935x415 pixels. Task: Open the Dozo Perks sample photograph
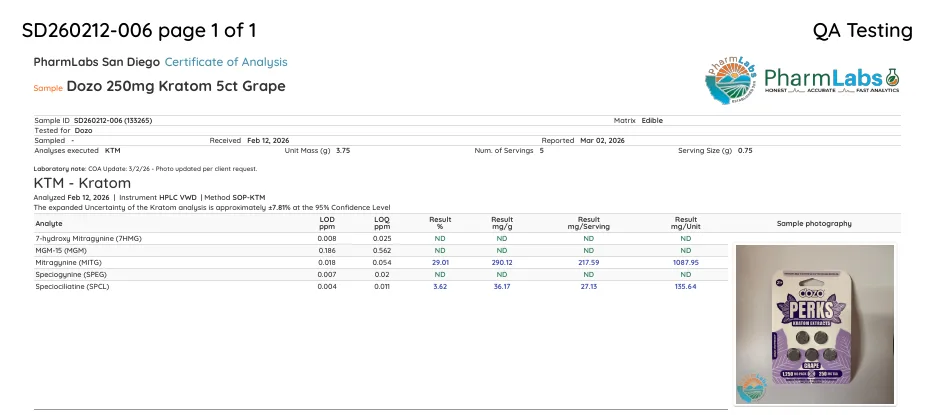[x=815, y=324]
